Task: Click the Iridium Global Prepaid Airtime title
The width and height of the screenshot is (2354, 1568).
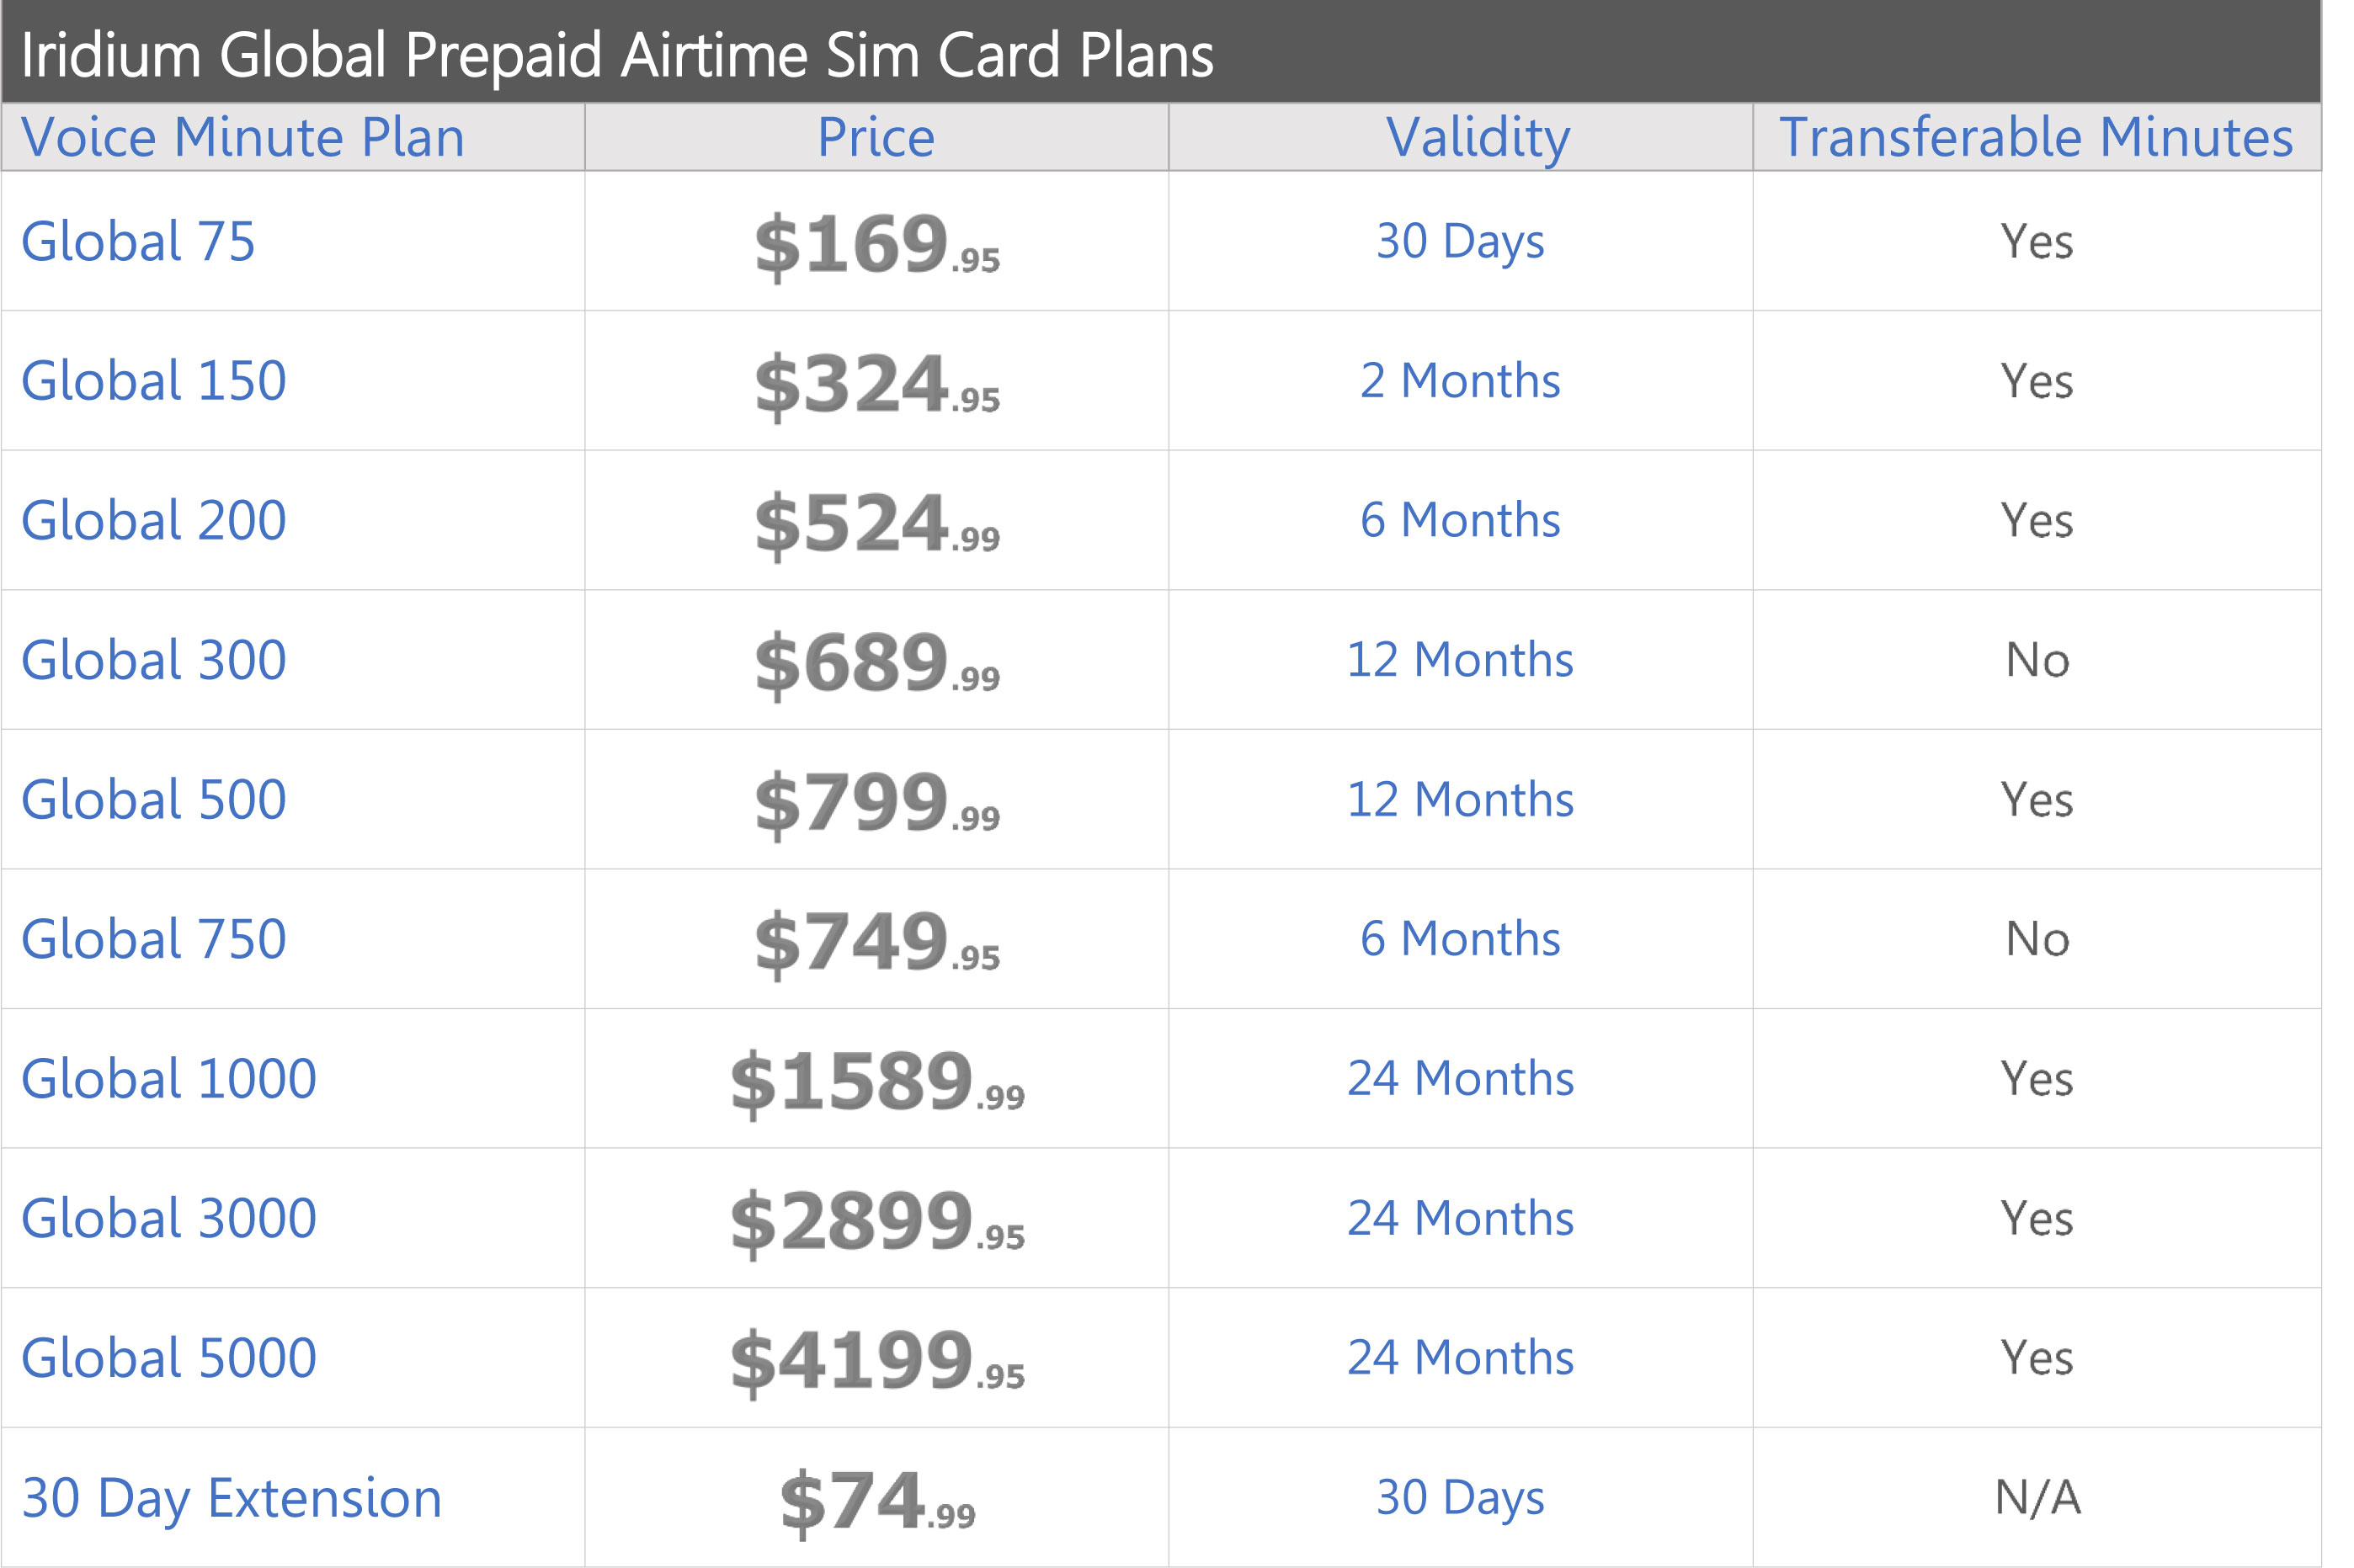Action: (x=617, y=55)
